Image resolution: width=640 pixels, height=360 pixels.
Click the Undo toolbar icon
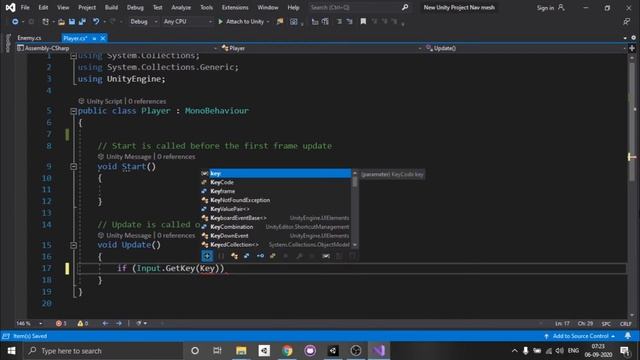[x=96, y=22]
